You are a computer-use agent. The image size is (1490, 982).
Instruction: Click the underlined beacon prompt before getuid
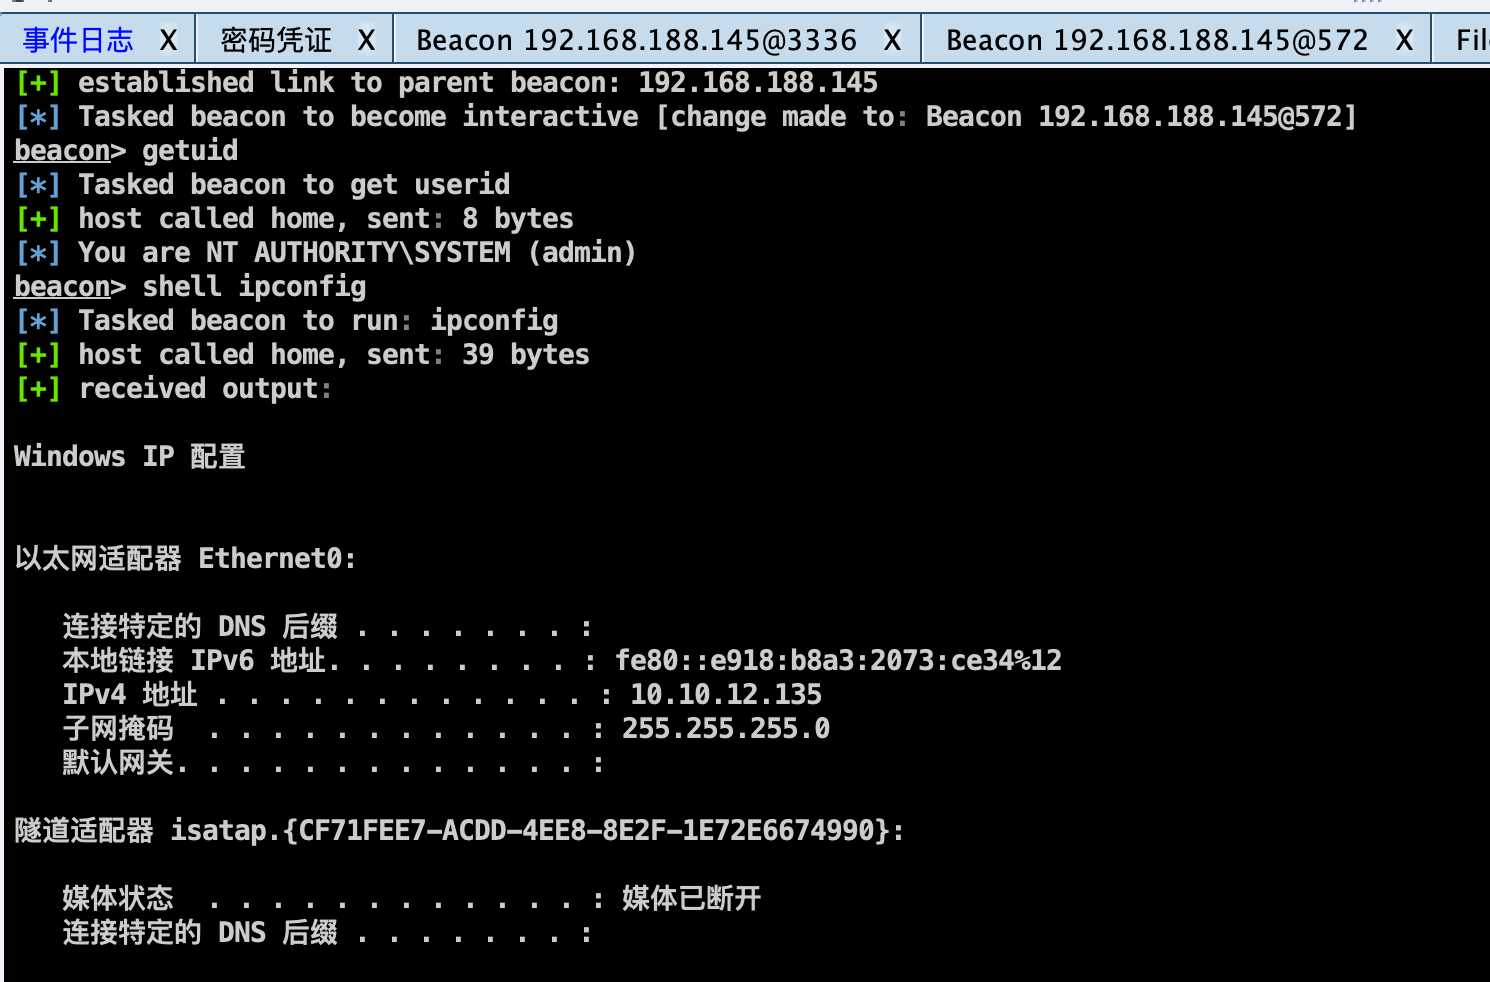62,151
